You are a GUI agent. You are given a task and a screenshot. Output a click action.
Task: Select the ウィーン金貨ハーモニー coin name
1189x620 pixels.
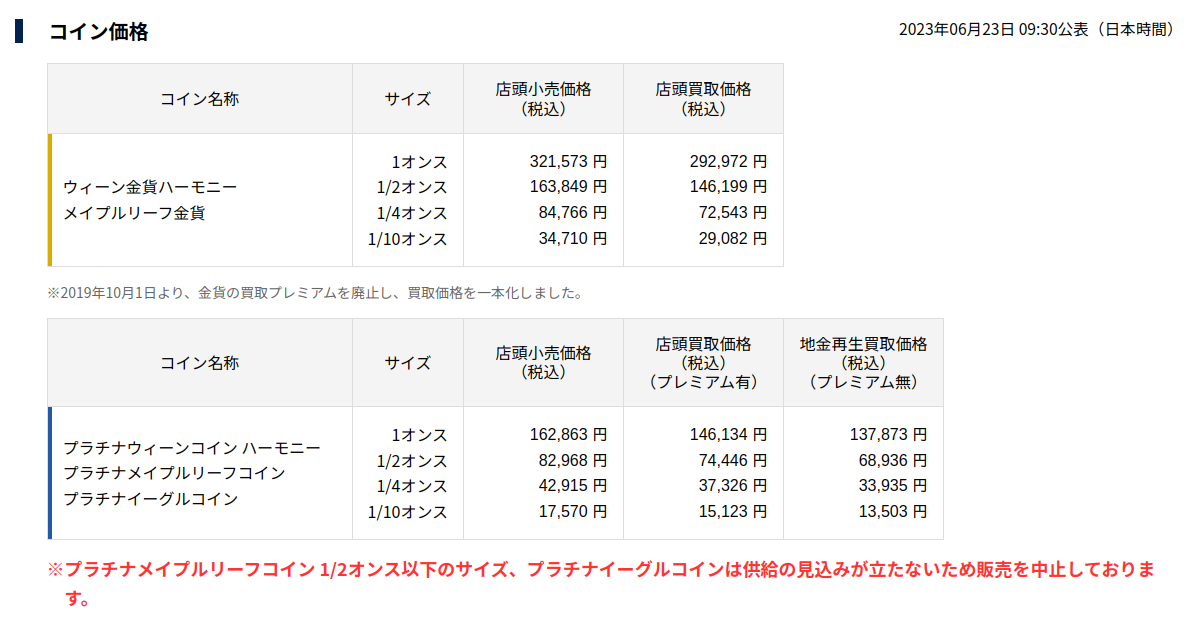150,187
